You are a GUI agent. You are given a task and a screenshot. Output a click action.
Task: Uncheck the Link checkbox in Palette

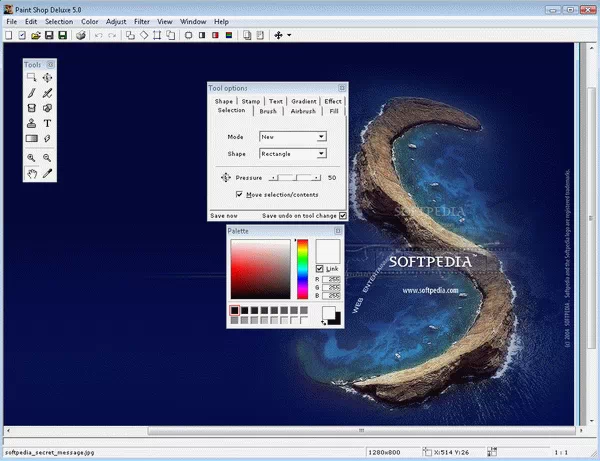(x=319, y=269)
